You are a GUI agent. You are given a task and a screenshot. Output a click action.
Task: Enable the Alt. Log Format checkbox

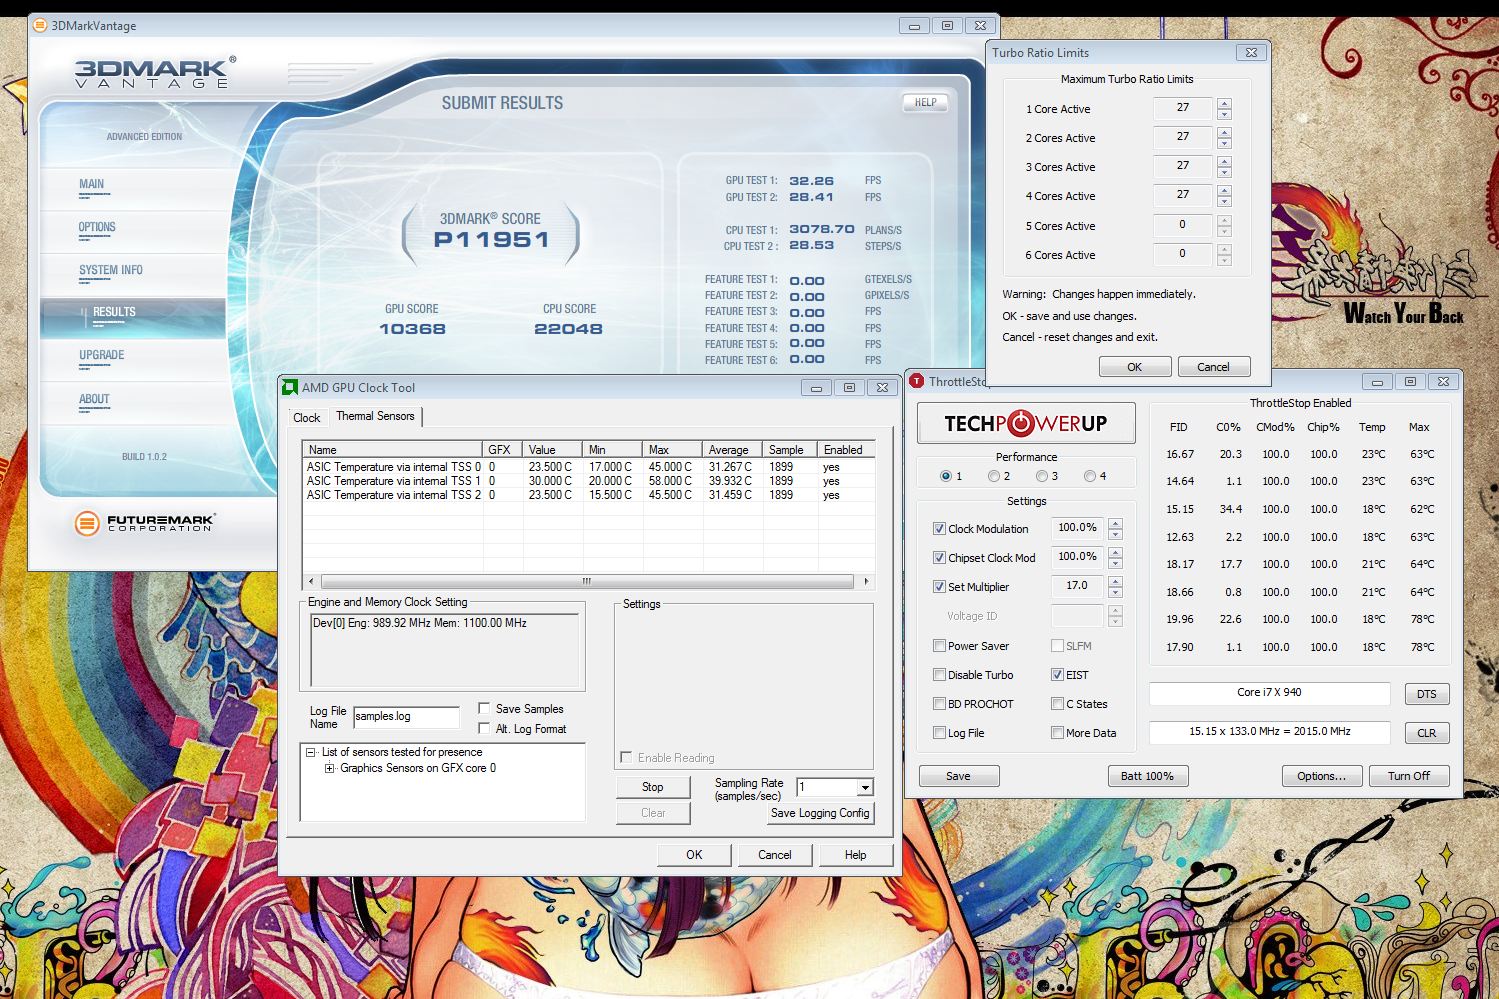(x=484, y=728)
